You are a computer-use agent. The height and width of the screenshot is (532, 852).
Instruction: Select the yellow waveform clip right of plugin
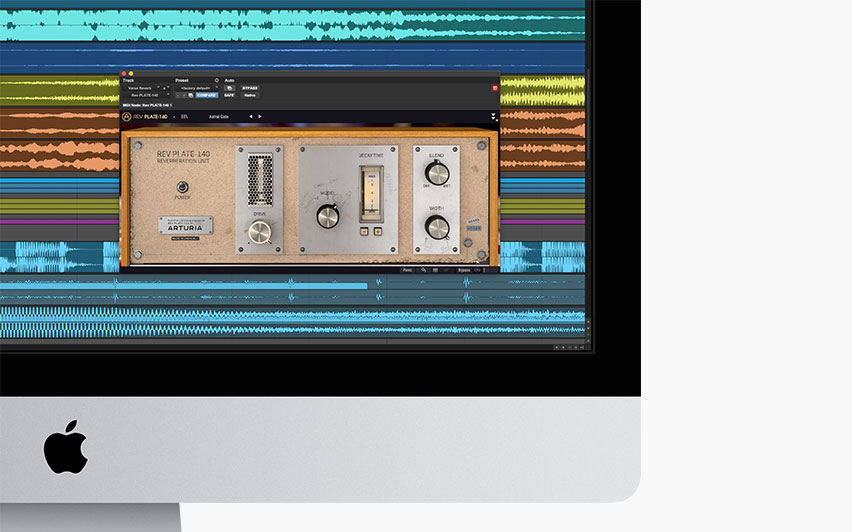click(x=542, y=90)
